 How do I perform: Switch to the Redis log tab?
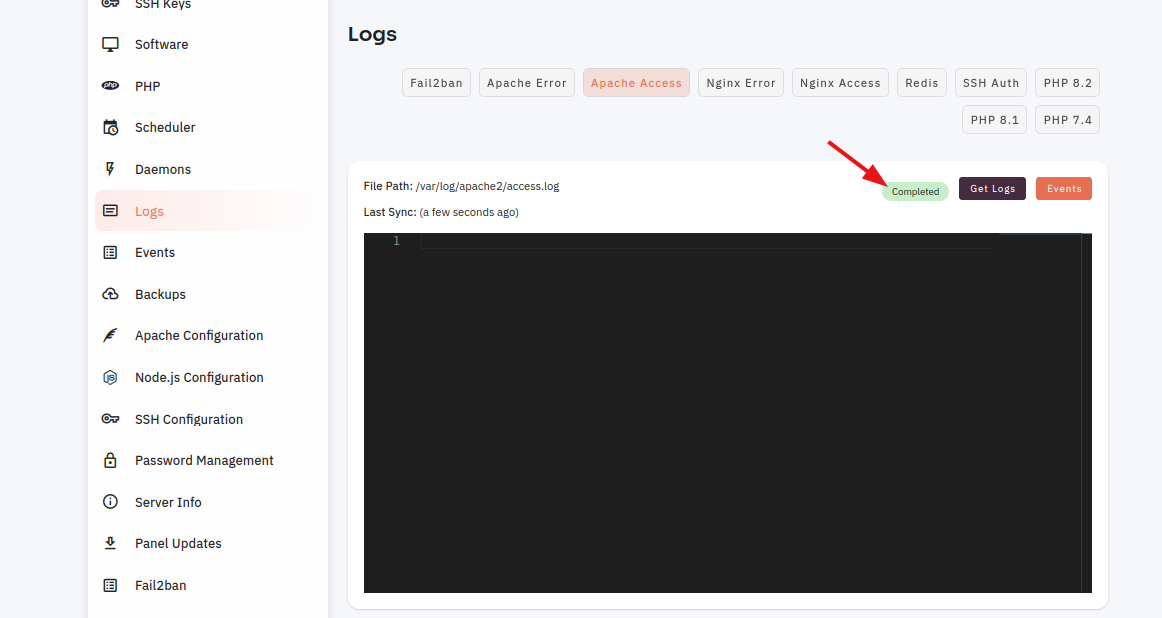tap(922, 83)
